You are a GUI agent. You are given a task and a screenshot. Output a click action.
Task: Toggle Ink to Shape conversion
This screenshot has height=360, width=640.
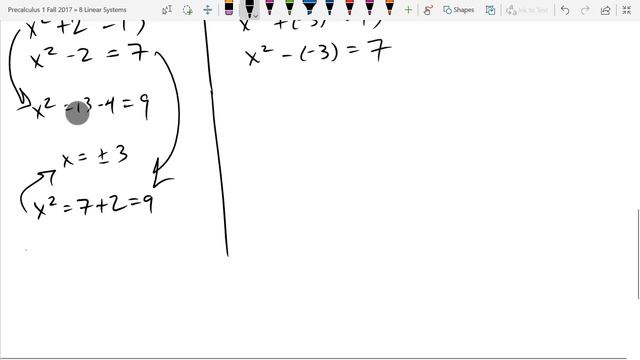[490, 10]
